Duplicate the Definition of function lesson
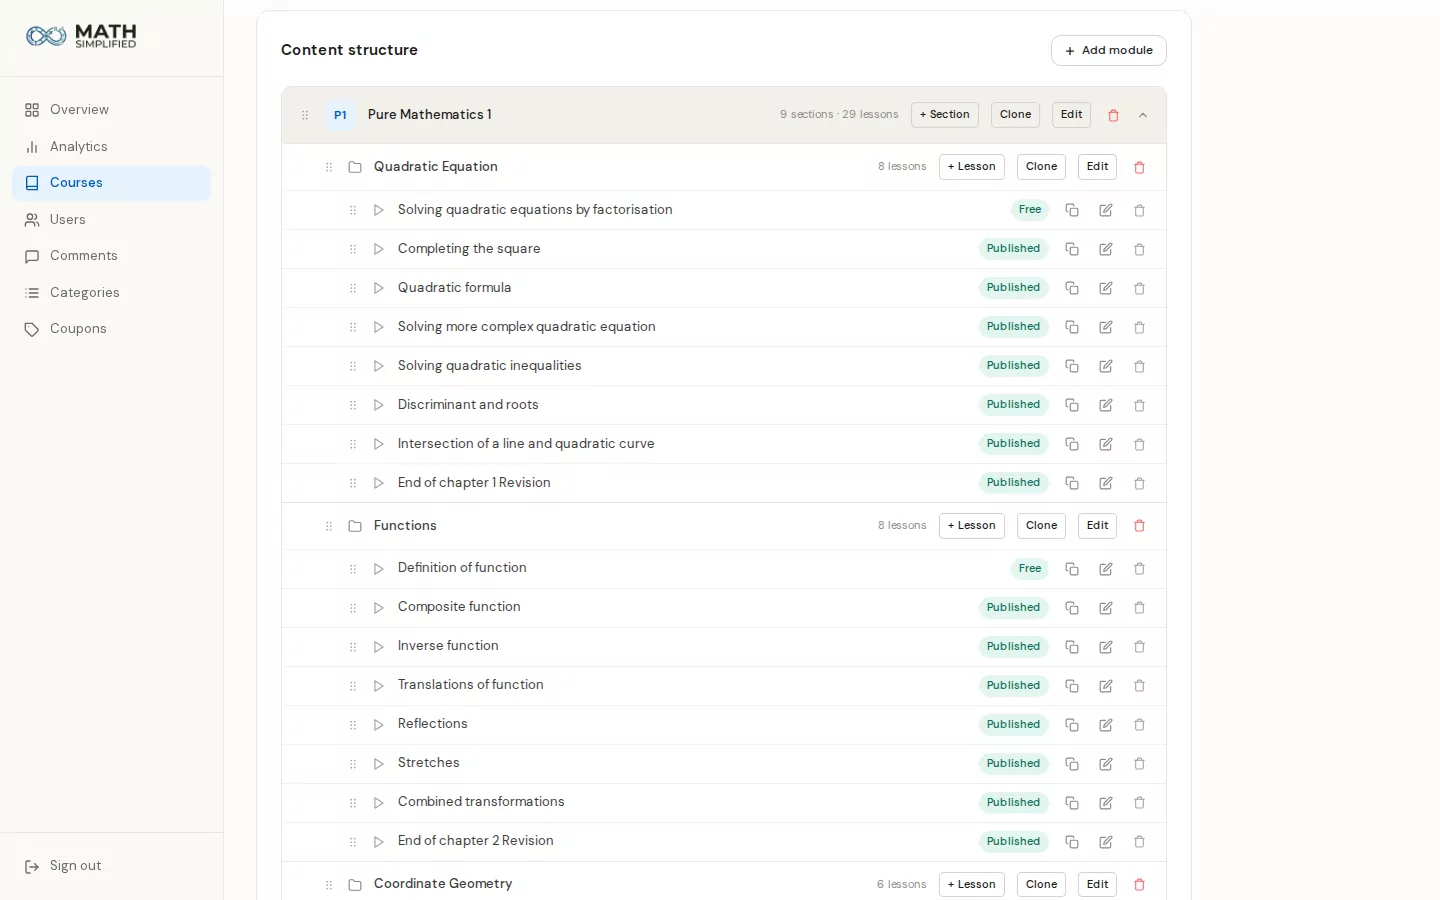This screenshot has height=900, width=1440. [x=1072, y=569]
